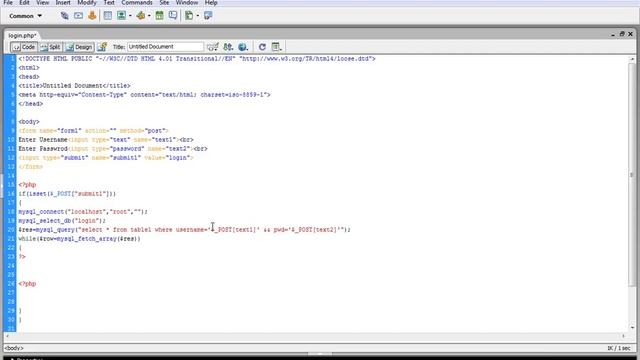Click the 1K / 1 sec status text
Viewport: 640px width, 360px height.
[x=619, y=348]
